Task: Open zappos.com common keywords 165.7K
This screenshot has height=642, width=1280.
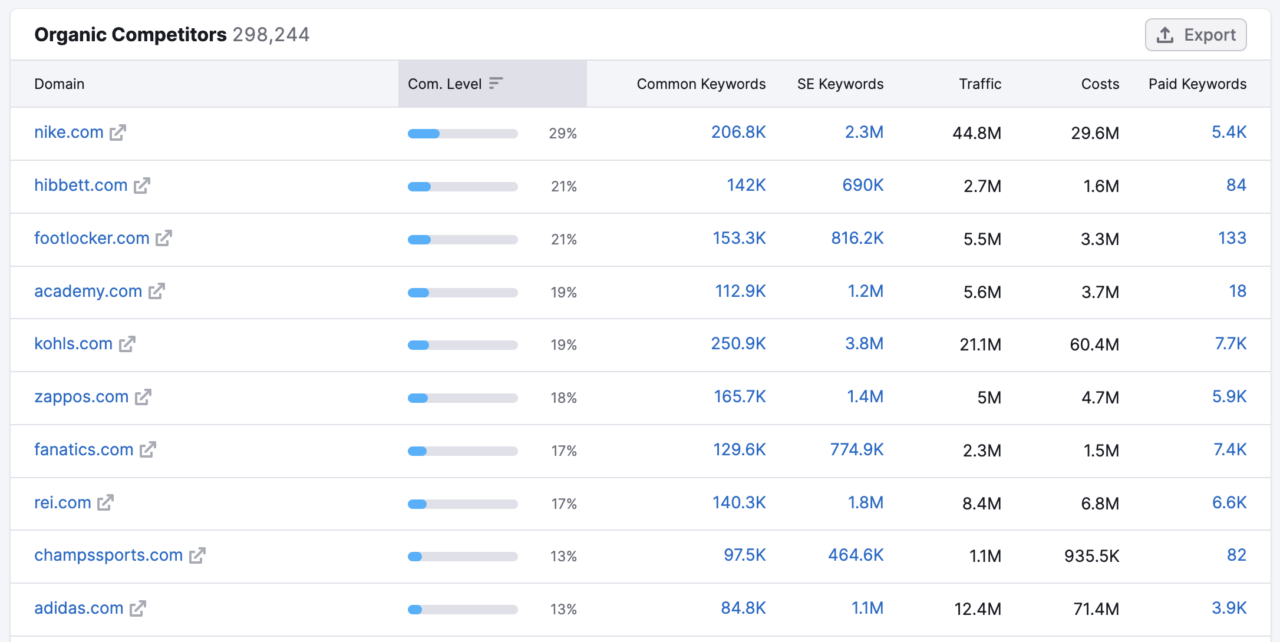Action: tap(740, 397)
